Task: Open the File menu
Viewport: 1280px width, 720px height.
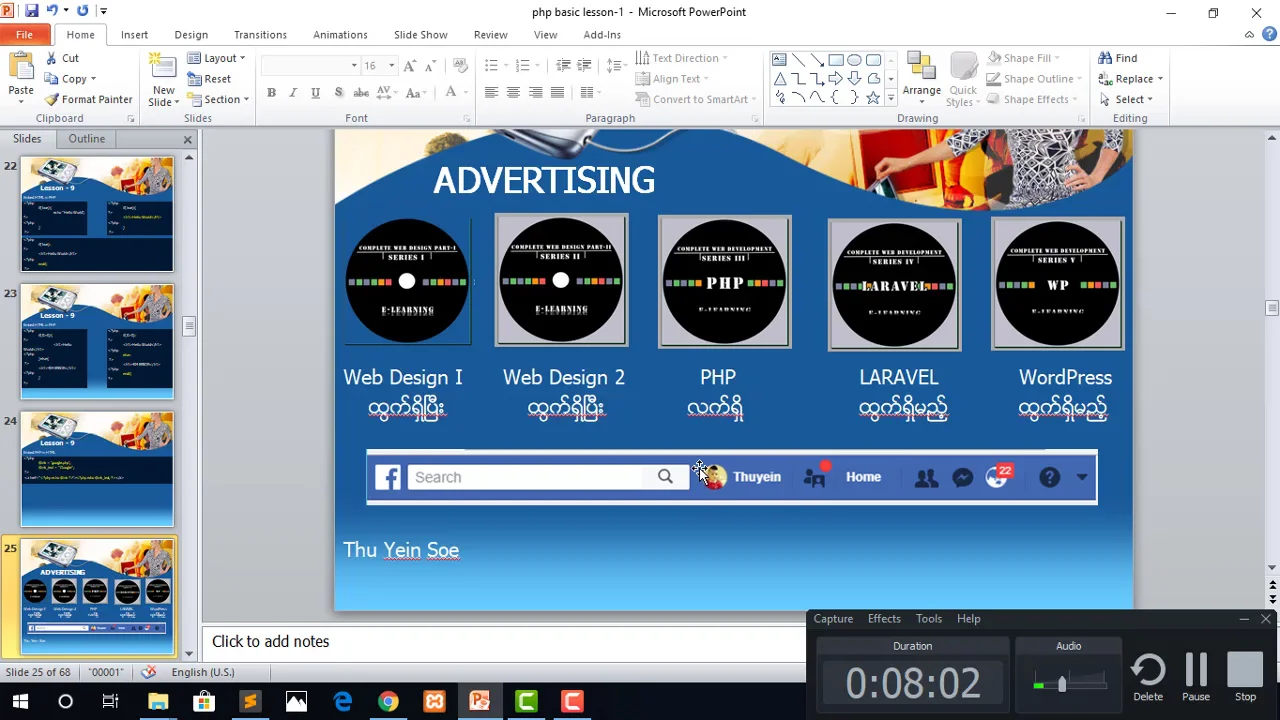Action: 24,35
